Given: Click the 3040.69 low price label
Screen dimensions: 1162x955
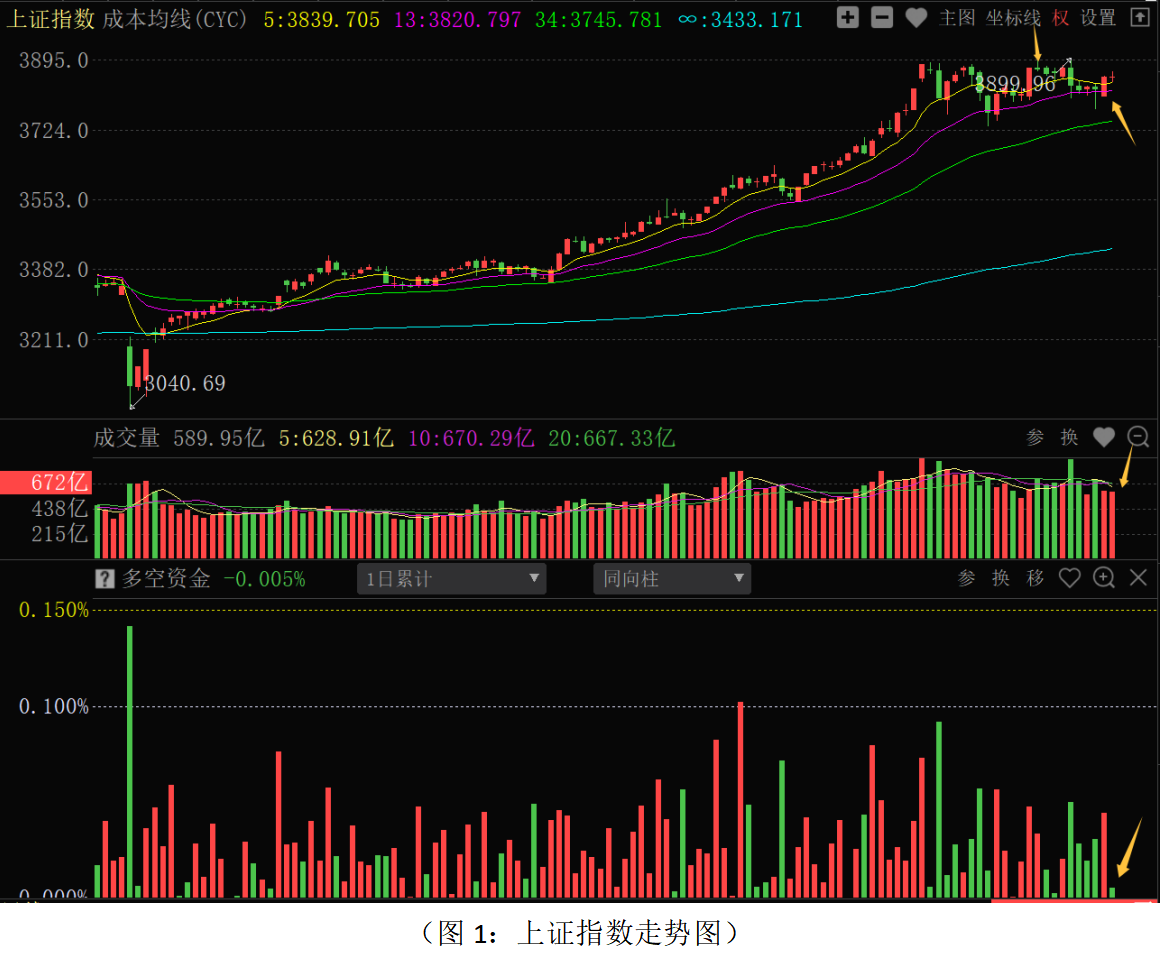Looking at the screenshot, I should tap(185, 383).
